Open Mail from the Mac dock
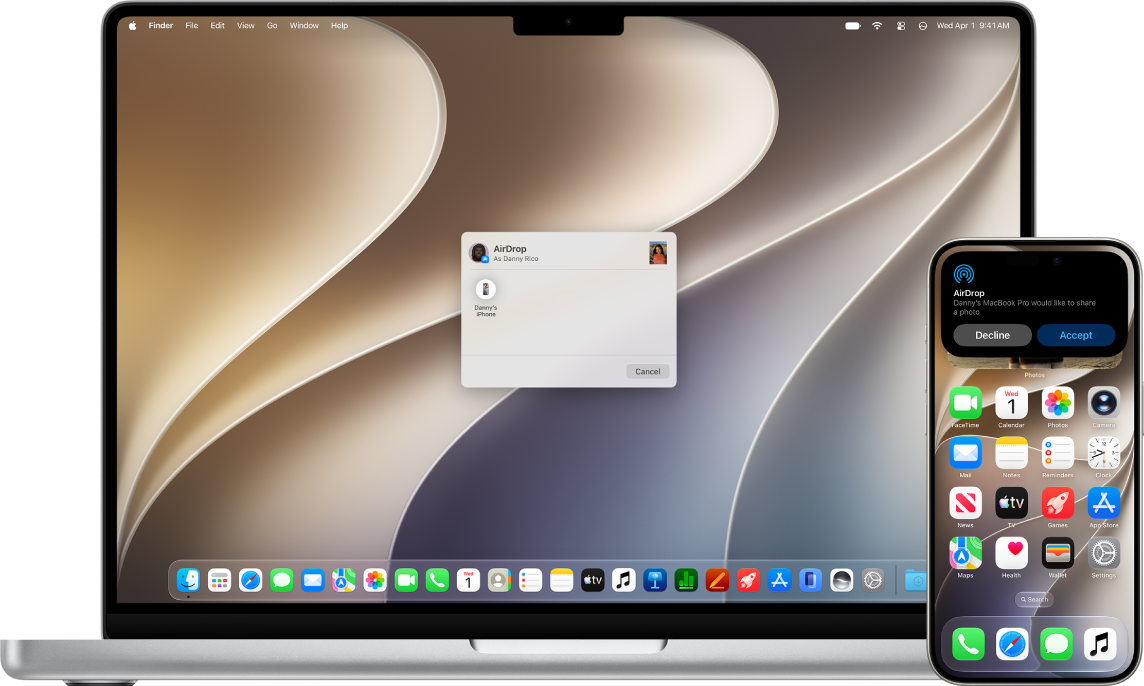The width and height of the screenshot is (1144, 686). [313, 580]
